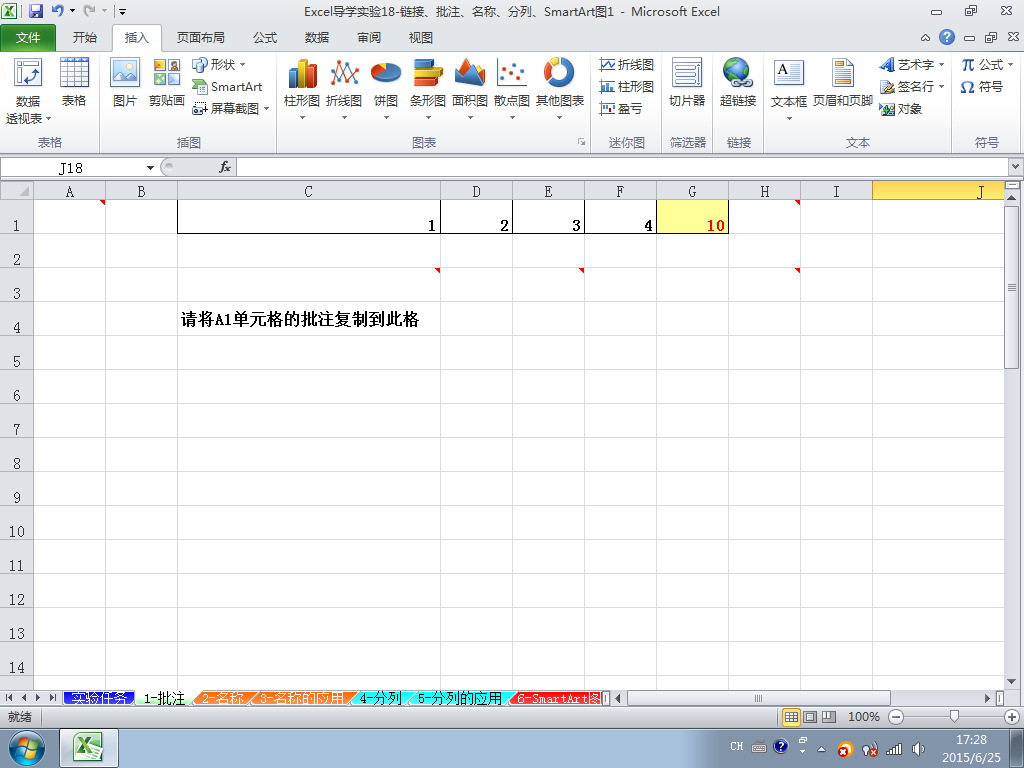Switch to the 审阅 Review tab
The height and width of the screenshot is (768, 1024).
(369, 38)
